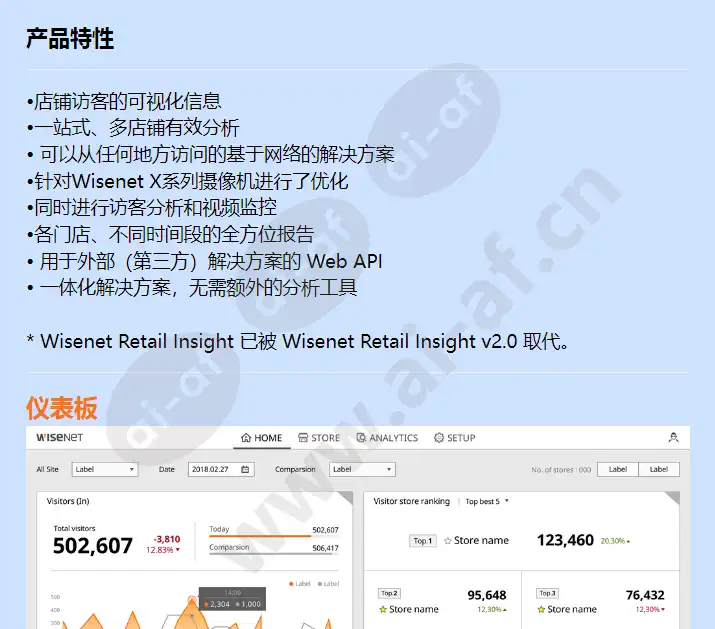Click the 20.30% increase indicator

click(615, 541)
